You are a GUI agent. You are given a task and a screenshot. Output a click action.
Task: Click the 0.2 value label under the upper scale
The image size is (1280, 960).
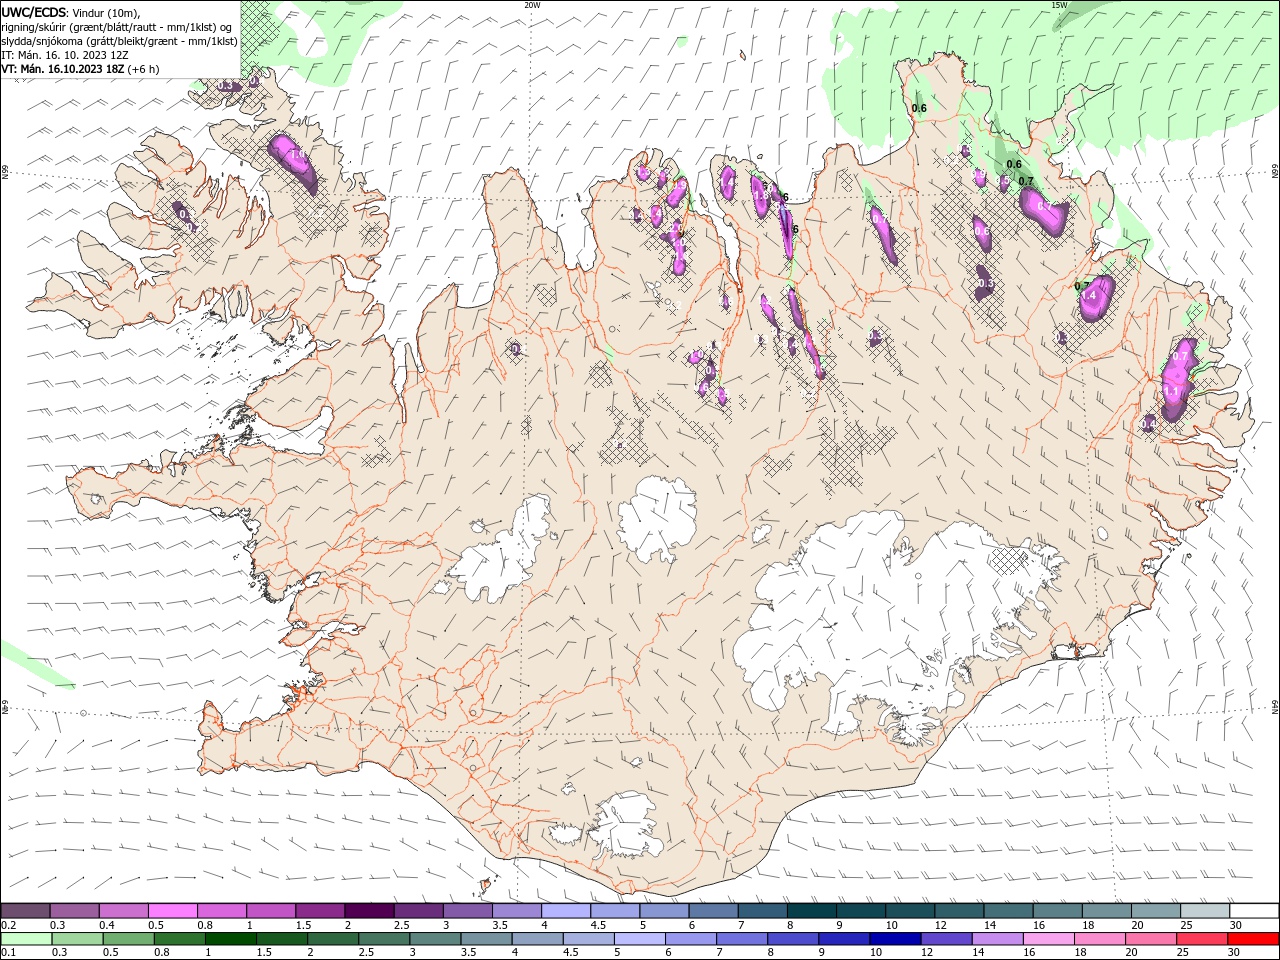pos(9,925)
